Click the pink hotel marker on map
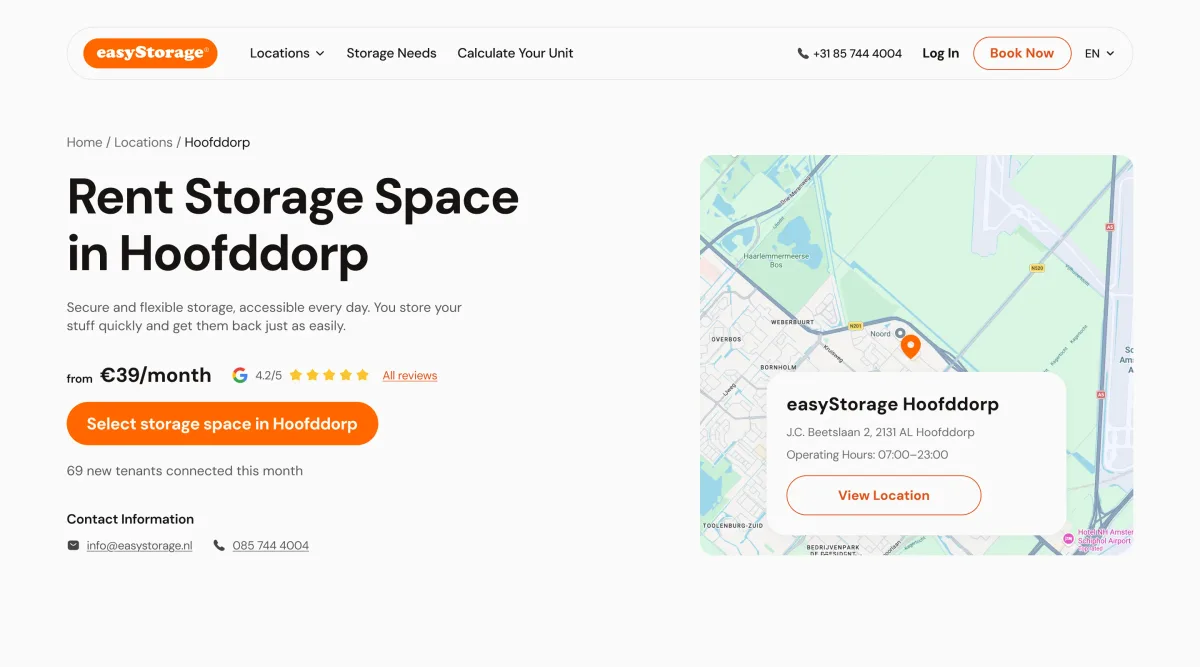Image resolution: width=1200 pixels, height=667 pixels. [1069, 539]
